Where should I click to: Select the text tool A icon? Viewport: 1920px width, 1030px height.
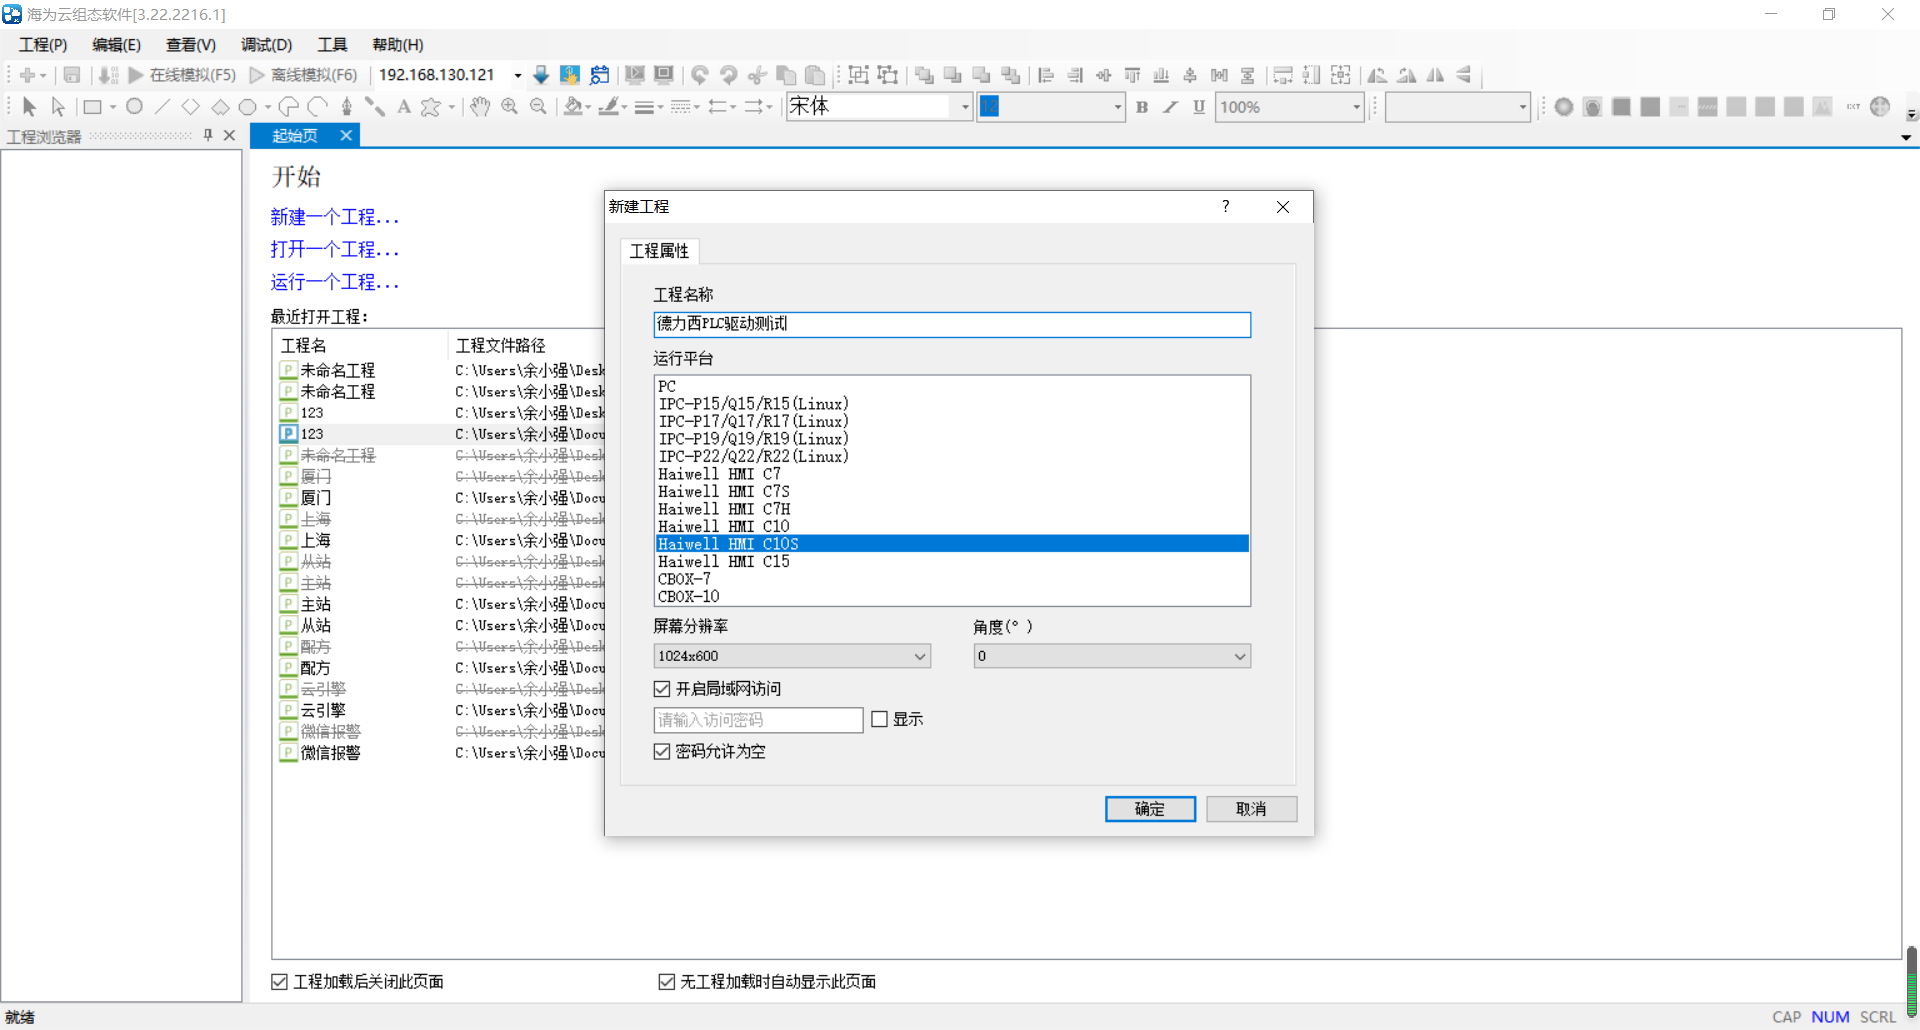(x=404, y=107)
